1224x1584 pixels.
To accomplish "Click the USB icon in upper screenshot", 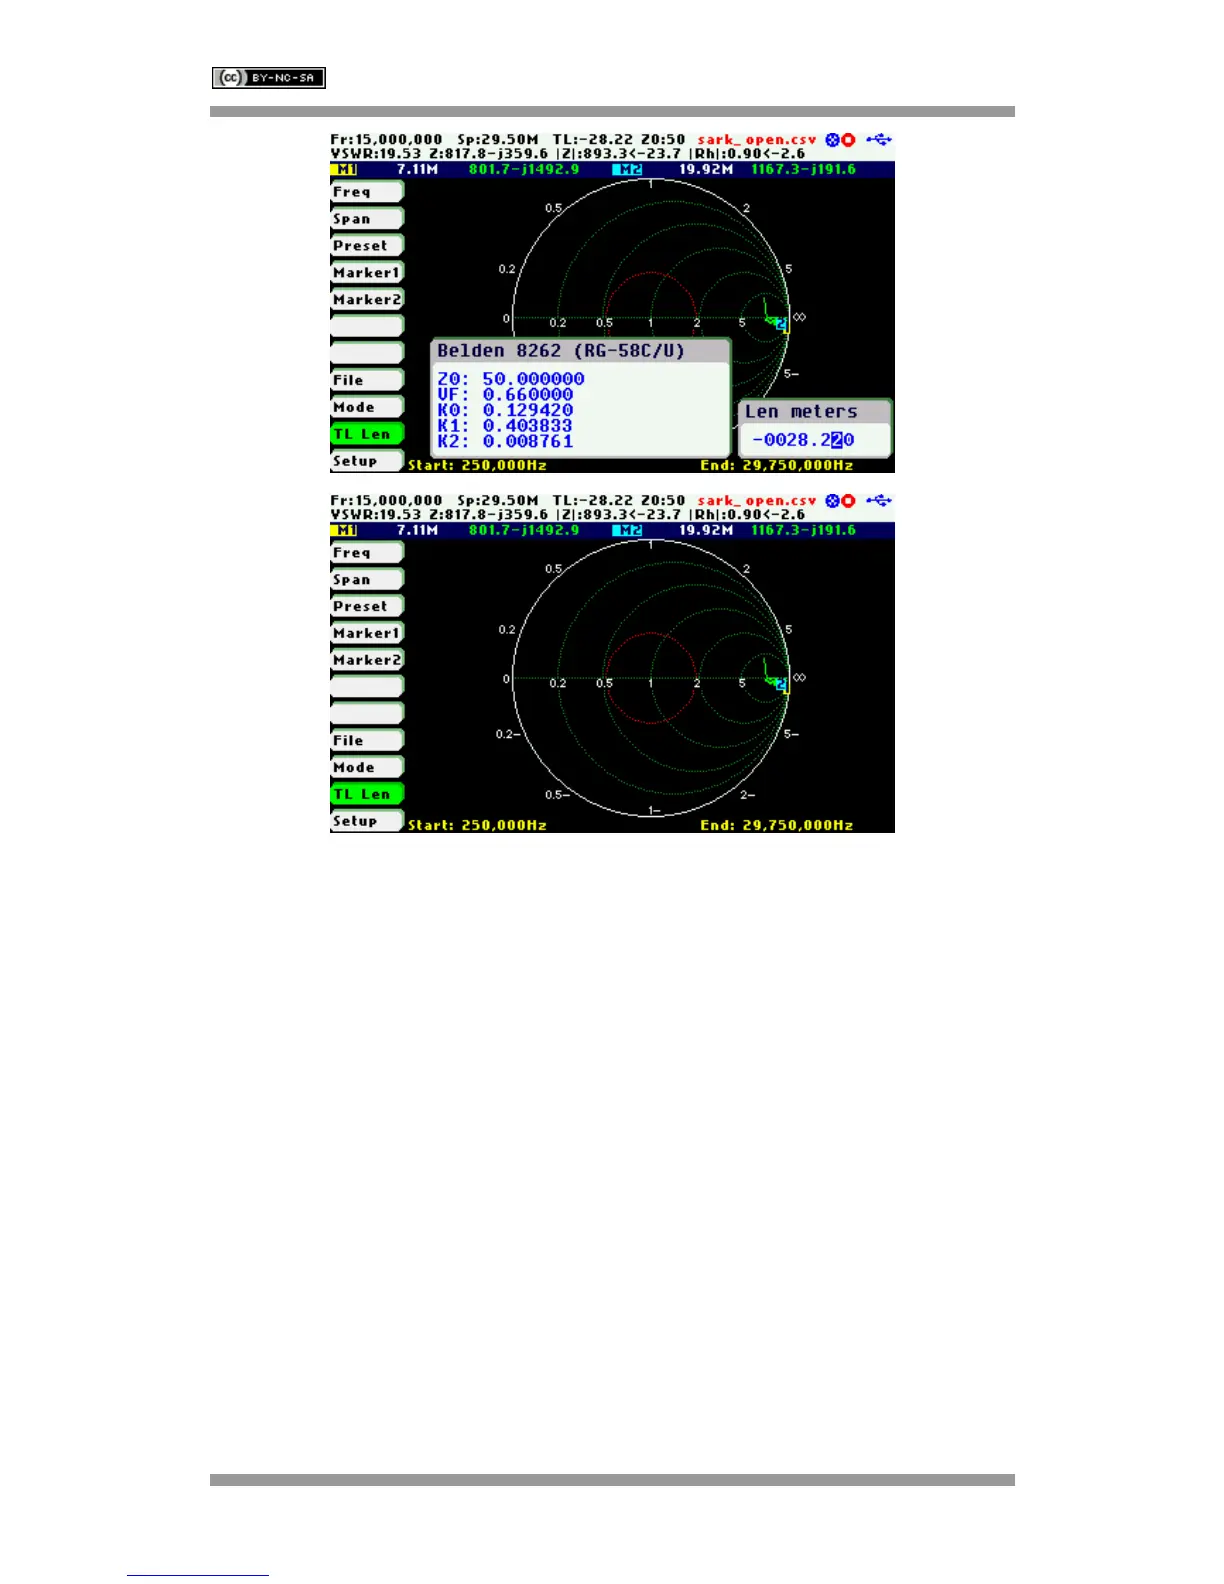I will coord(879,140).
